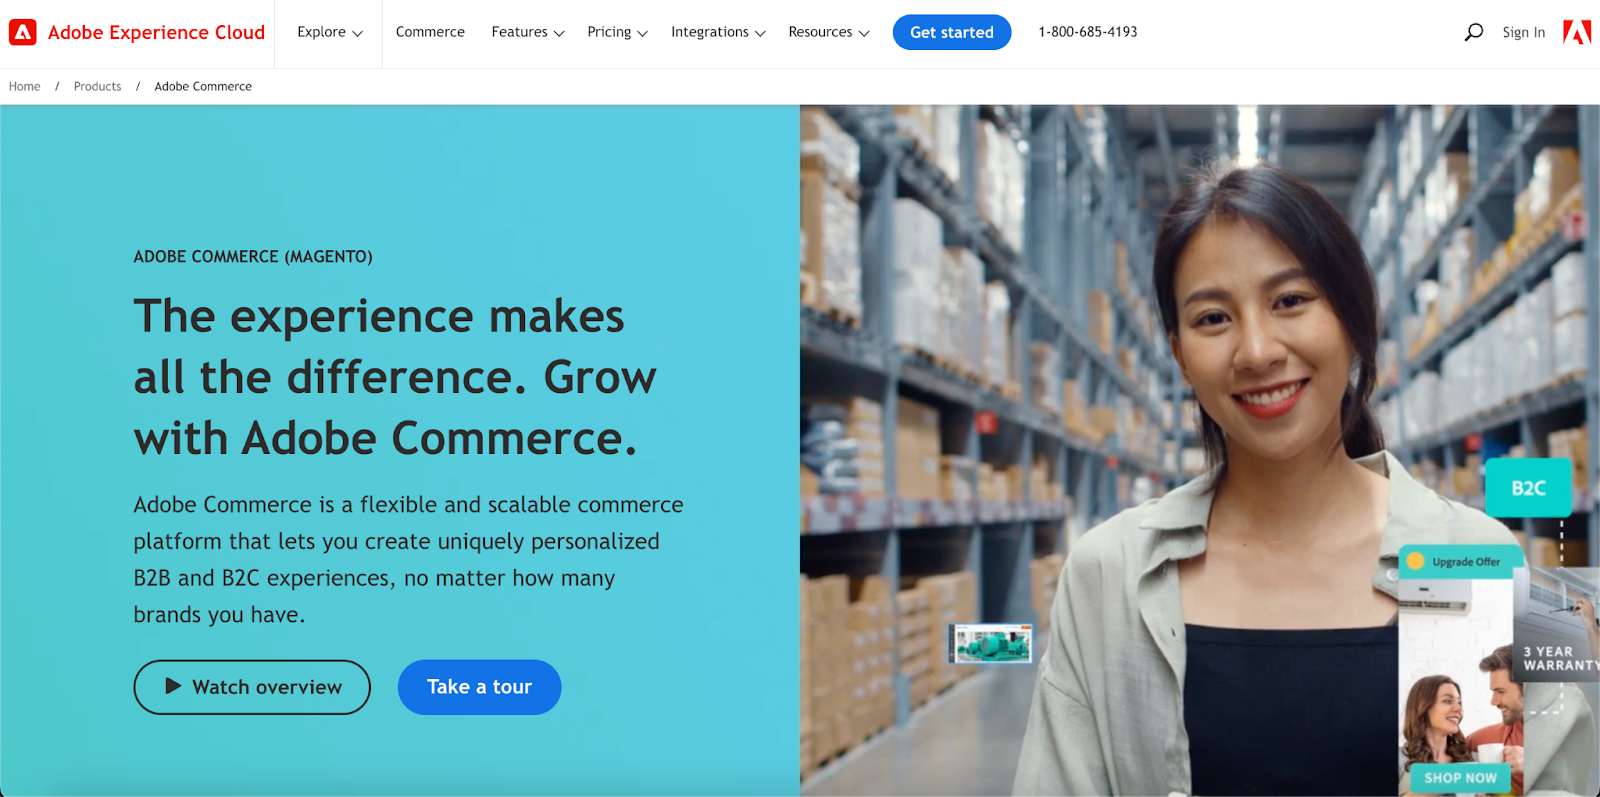
Task: Click the Adobe Experience Cloud logo icon
Action: click(x=22, y=32)
